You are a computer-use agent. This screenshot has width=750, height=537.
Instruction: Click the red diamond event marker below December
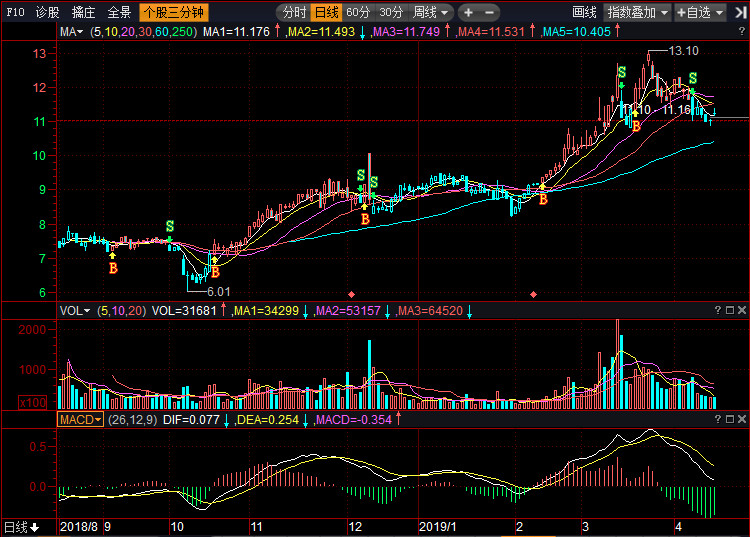(x=351, y=294)
